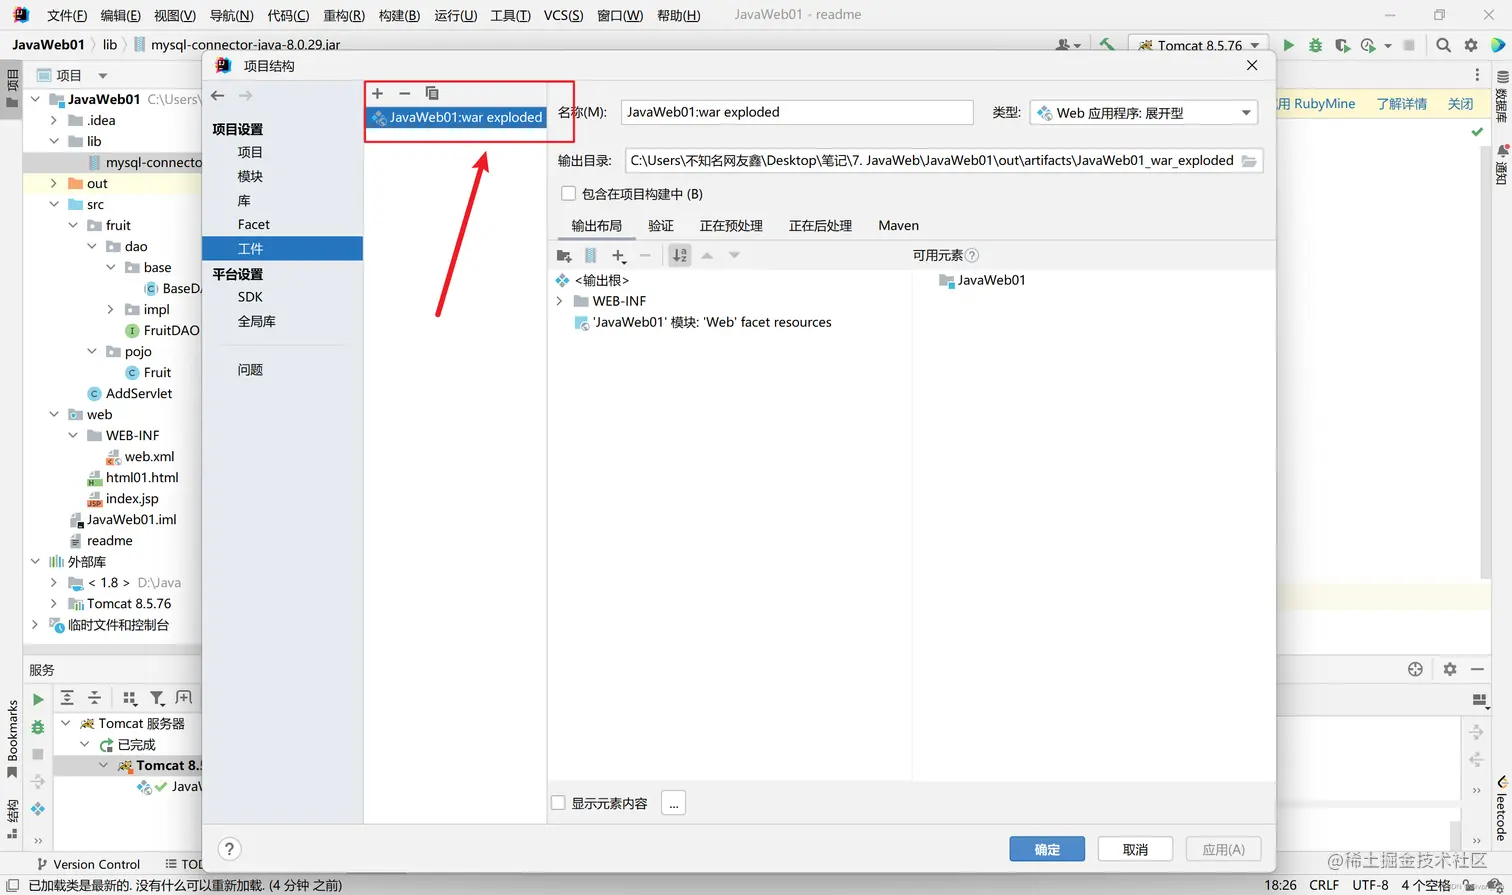
Task: Click learn more (了解详情) link
Action: (1402, 104)
